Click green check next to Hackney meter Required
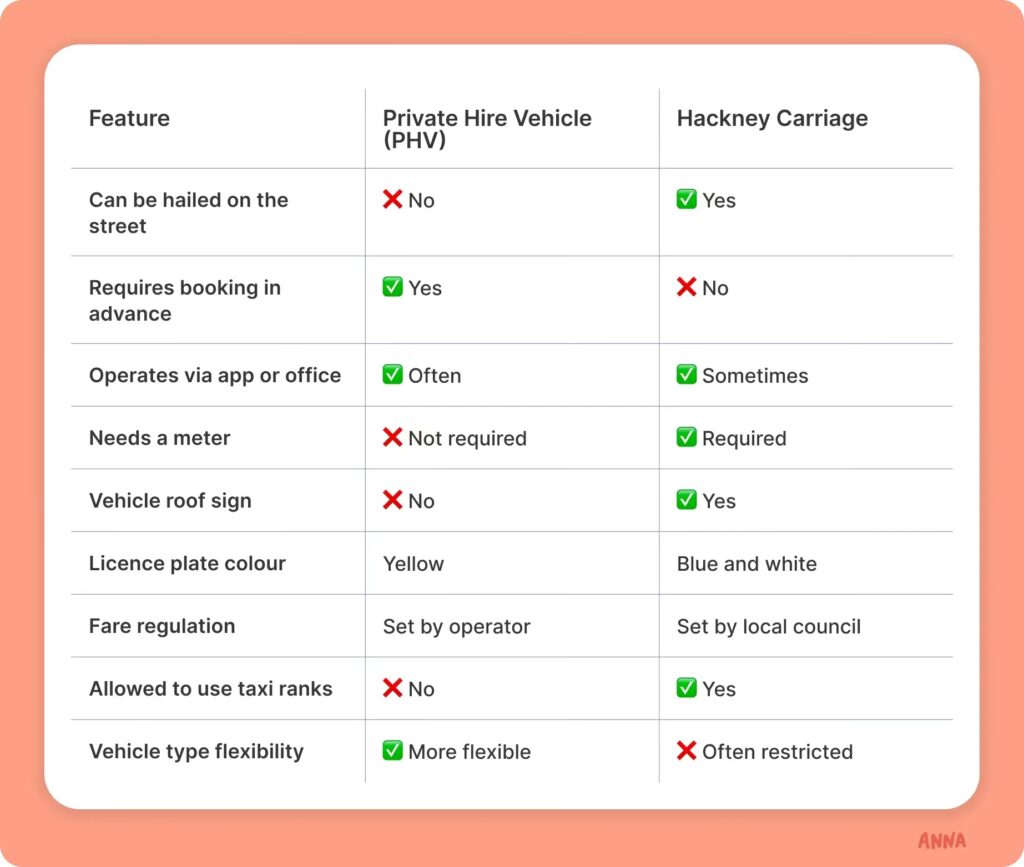This screenshot has height=867, width=1024. click(687, 438)
